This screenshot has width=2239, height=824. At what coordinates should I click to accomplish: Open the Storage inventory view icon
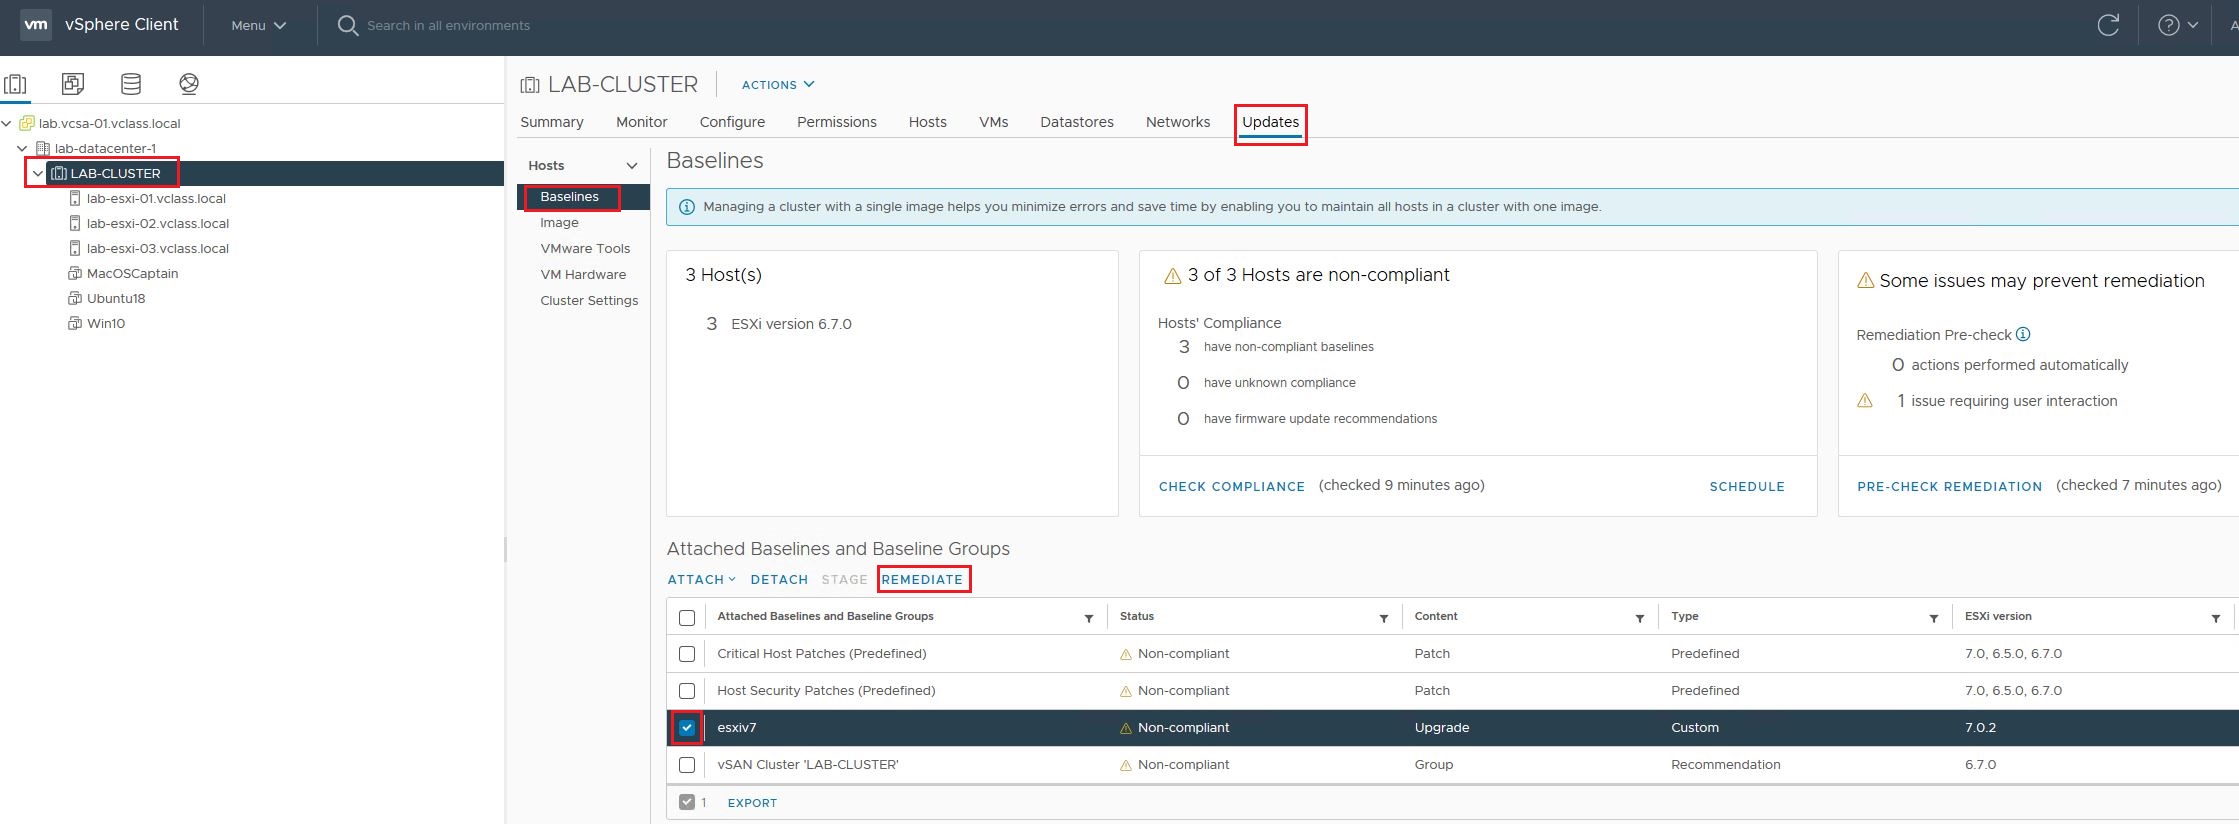click(131, 84)
